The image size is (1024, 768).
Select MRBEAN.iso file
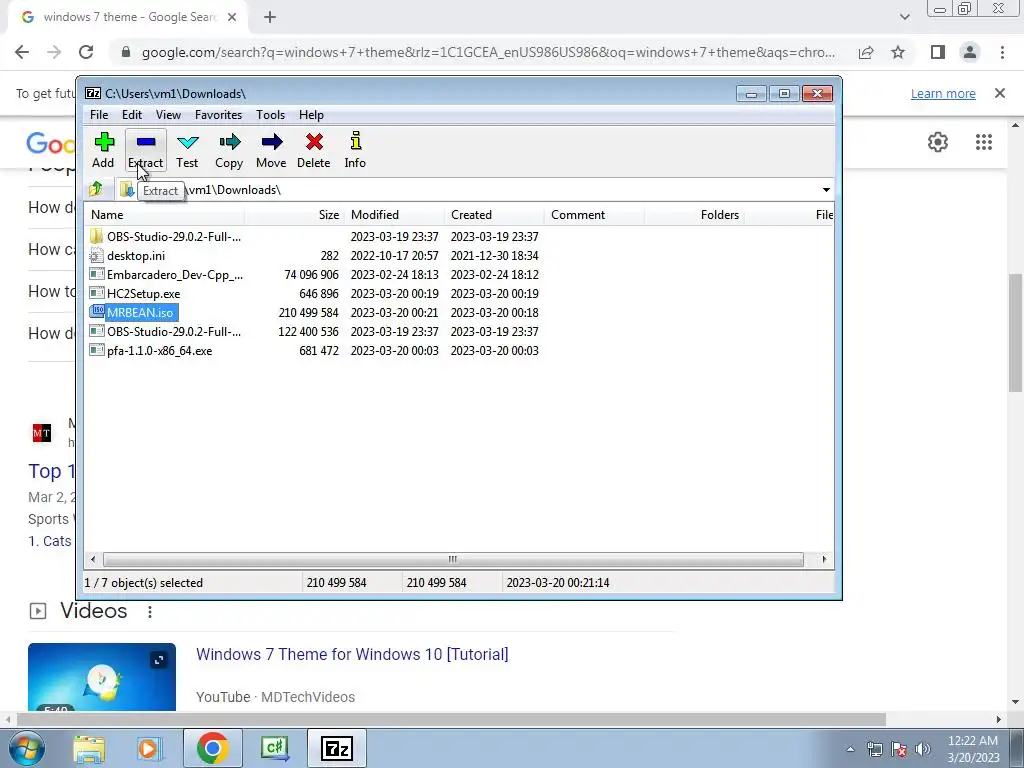click(133, 313)
